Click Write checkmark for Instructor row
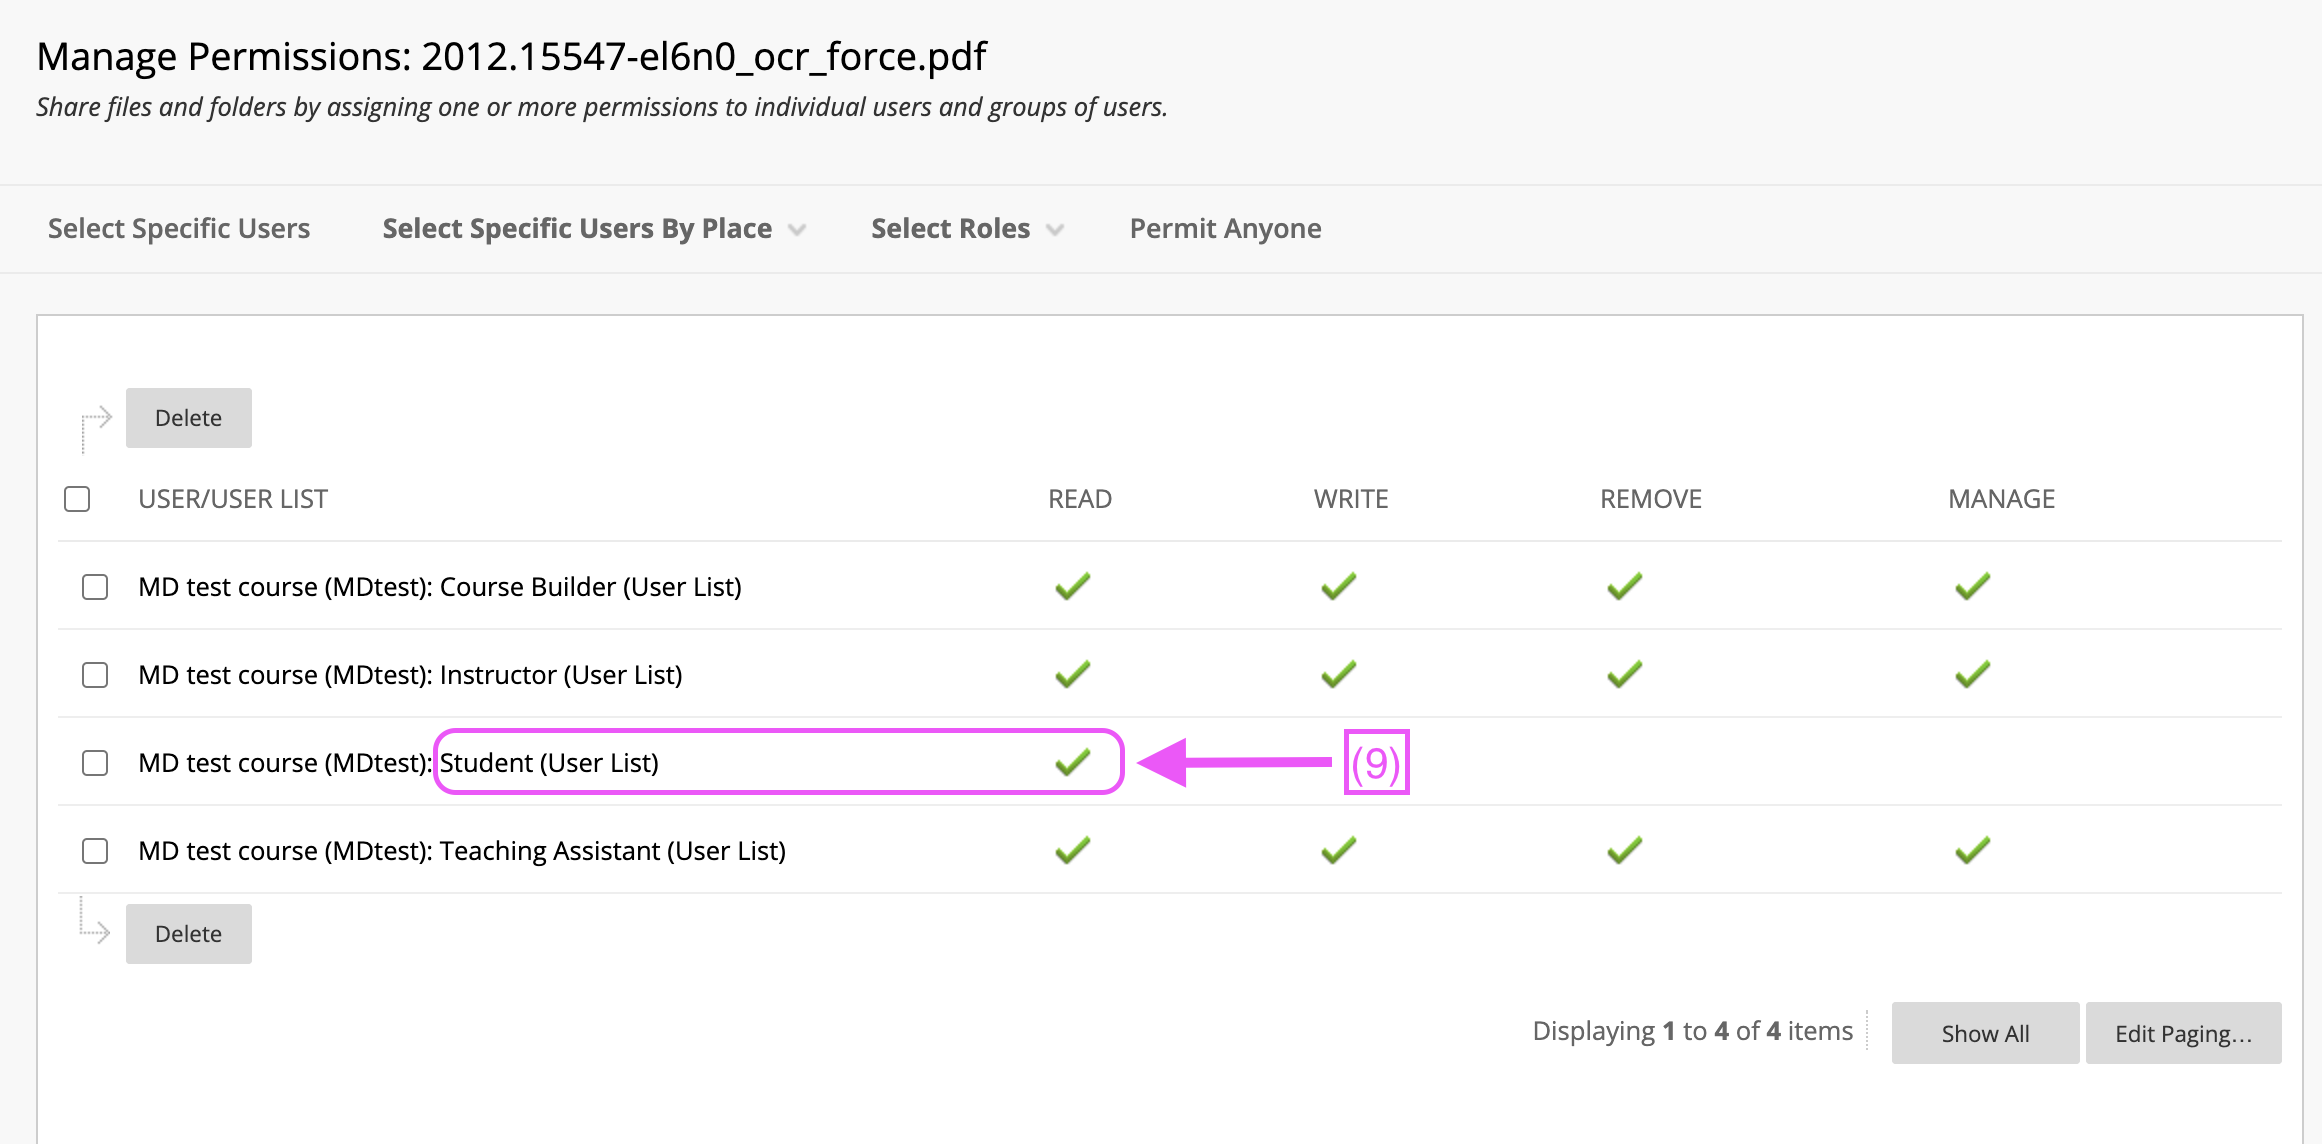The image size is (2322, 1144). (x=1338, y=674)
